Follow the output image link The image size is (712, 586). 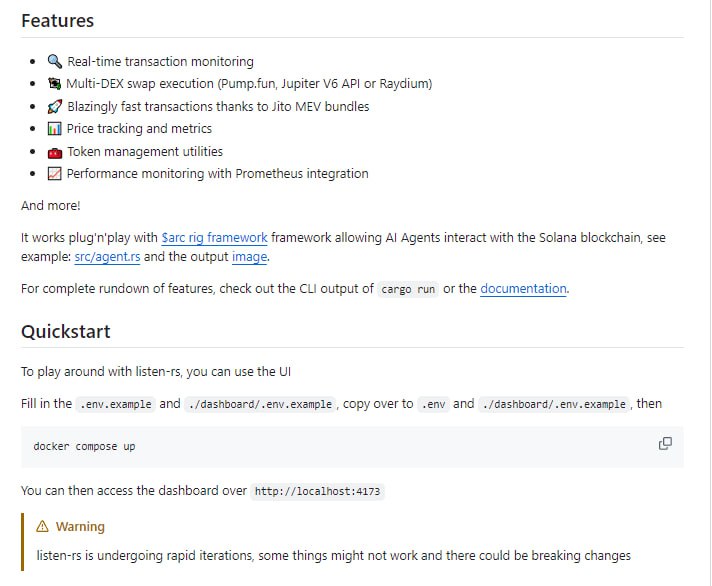pos(250,257)
